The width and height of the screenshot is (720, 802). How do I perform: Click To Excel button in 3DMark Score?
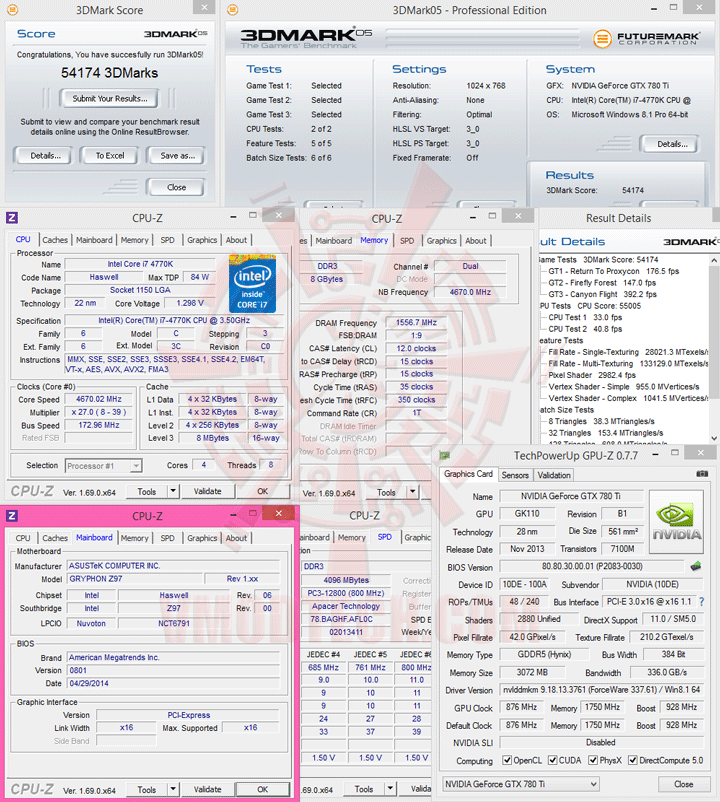pyautogui.click(x=110, y=155)
